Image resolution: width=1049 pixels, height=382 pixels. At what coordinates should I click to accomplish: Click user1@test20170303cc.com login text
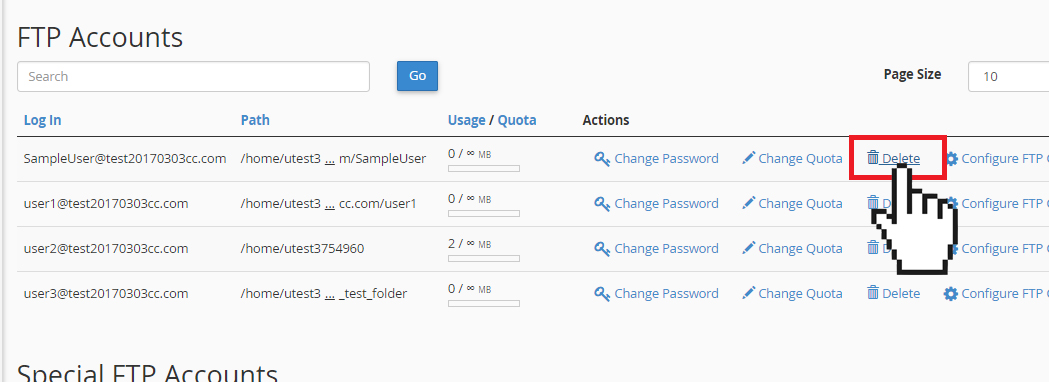click(x=106, y=203)
